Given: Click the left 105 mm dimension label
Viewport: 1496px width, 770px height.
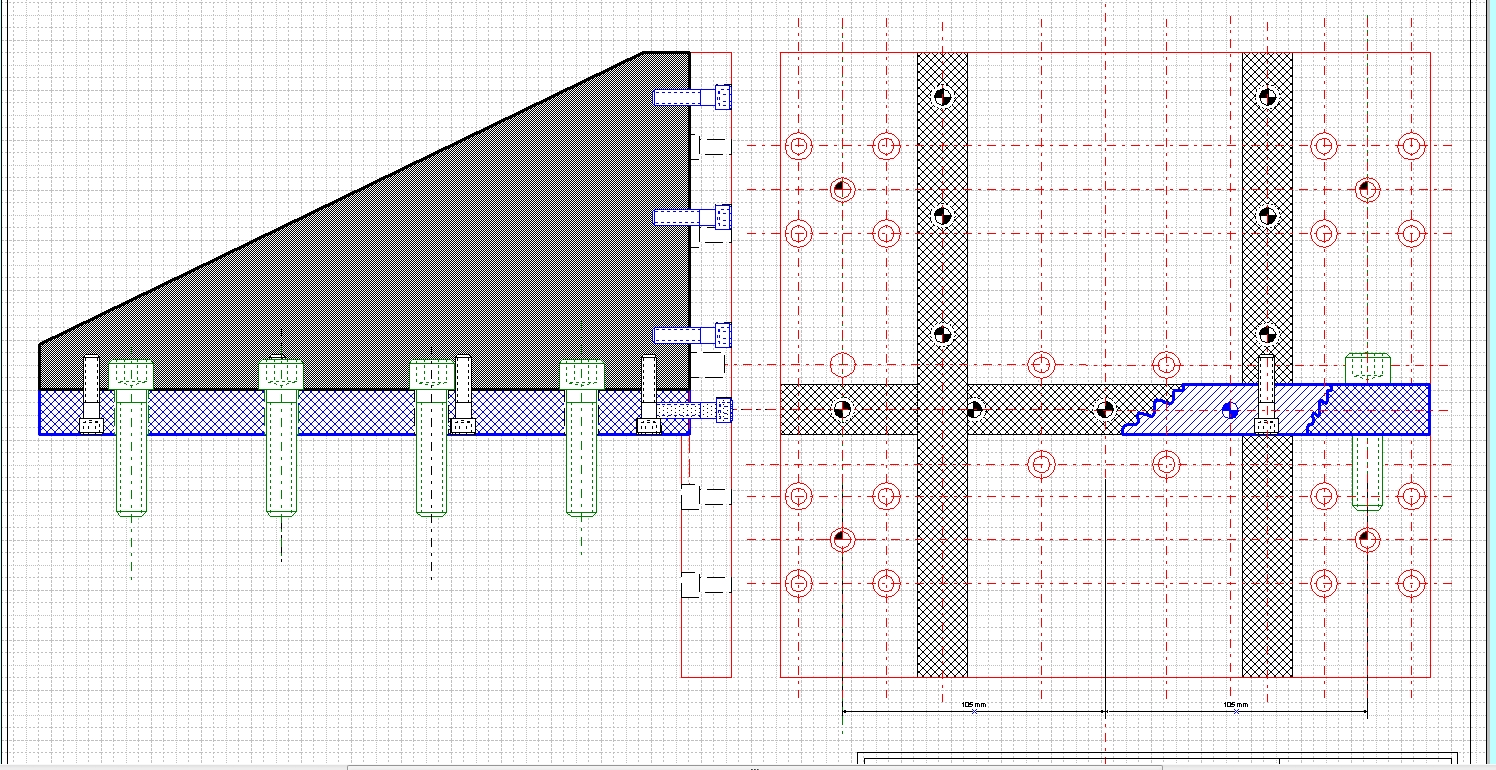Looking at the screenshot, I should click(973, 705).
